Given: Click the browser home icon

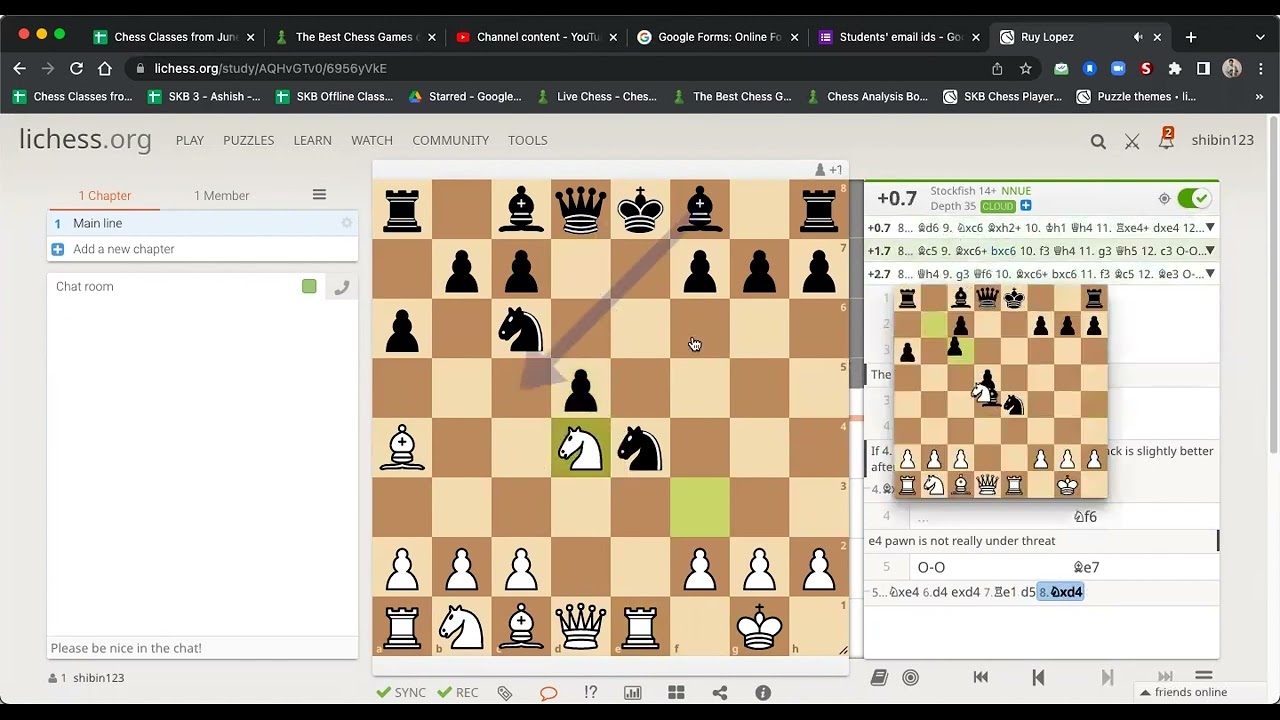Looking at the screenshot, I should coord(105,68).
